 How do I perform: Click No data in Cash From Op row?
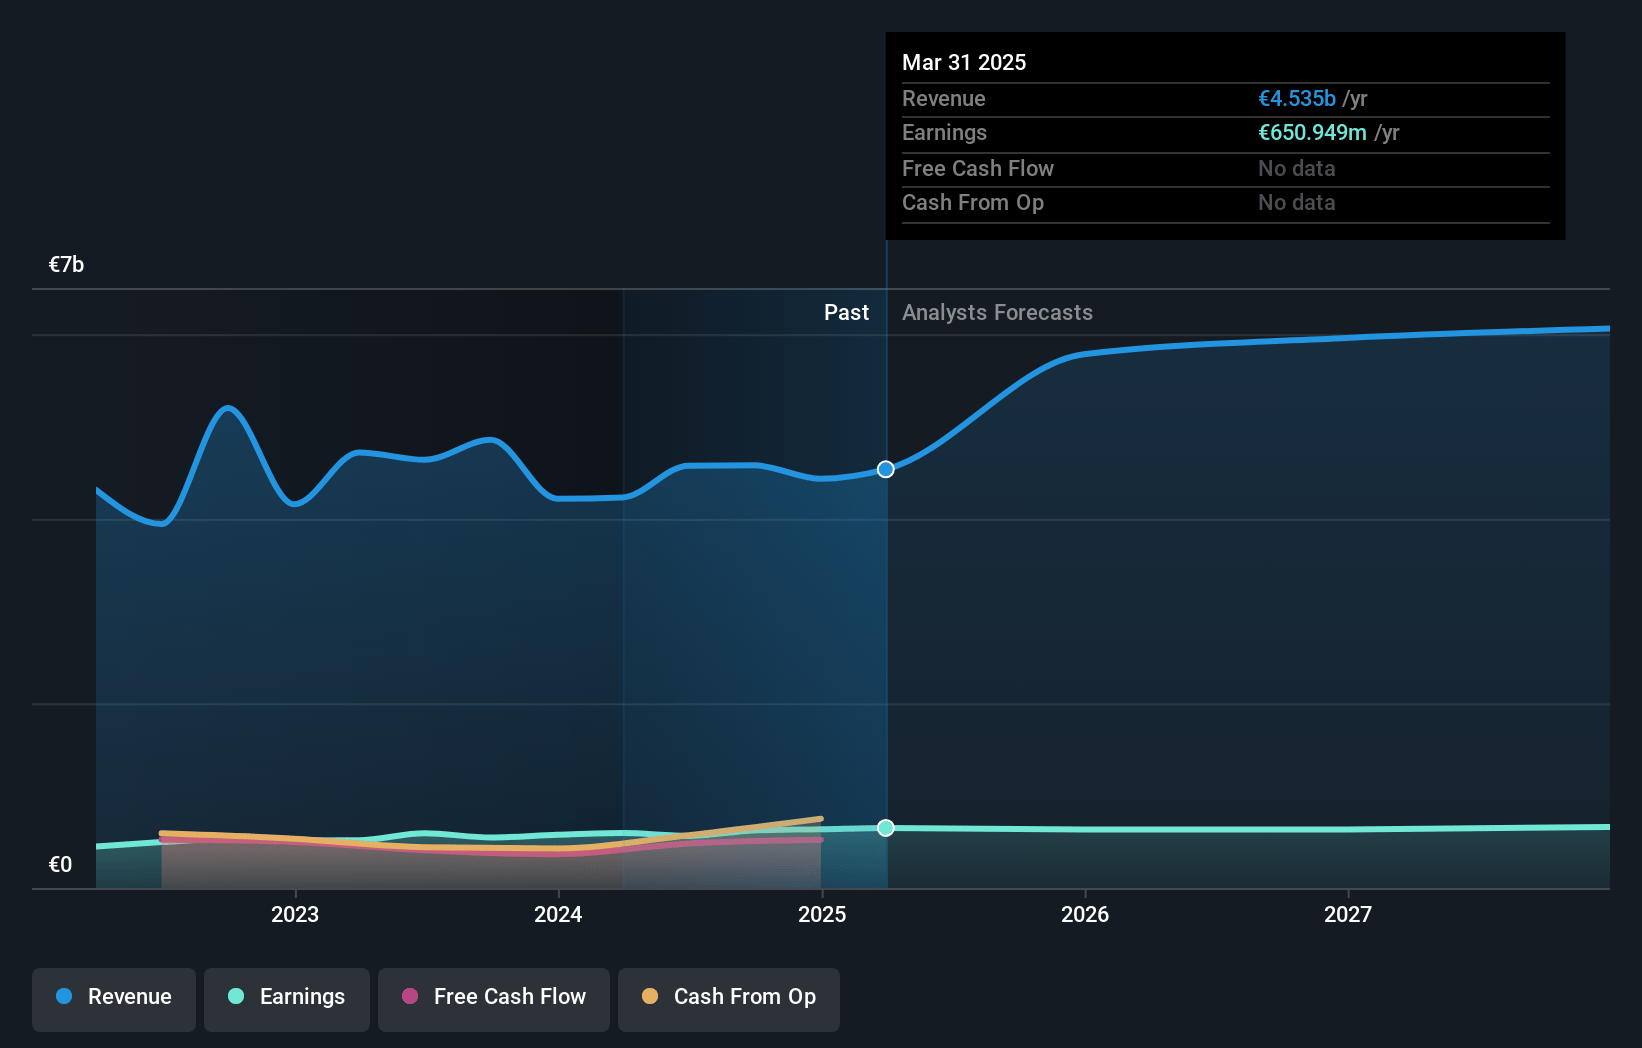coord(1297,202)
